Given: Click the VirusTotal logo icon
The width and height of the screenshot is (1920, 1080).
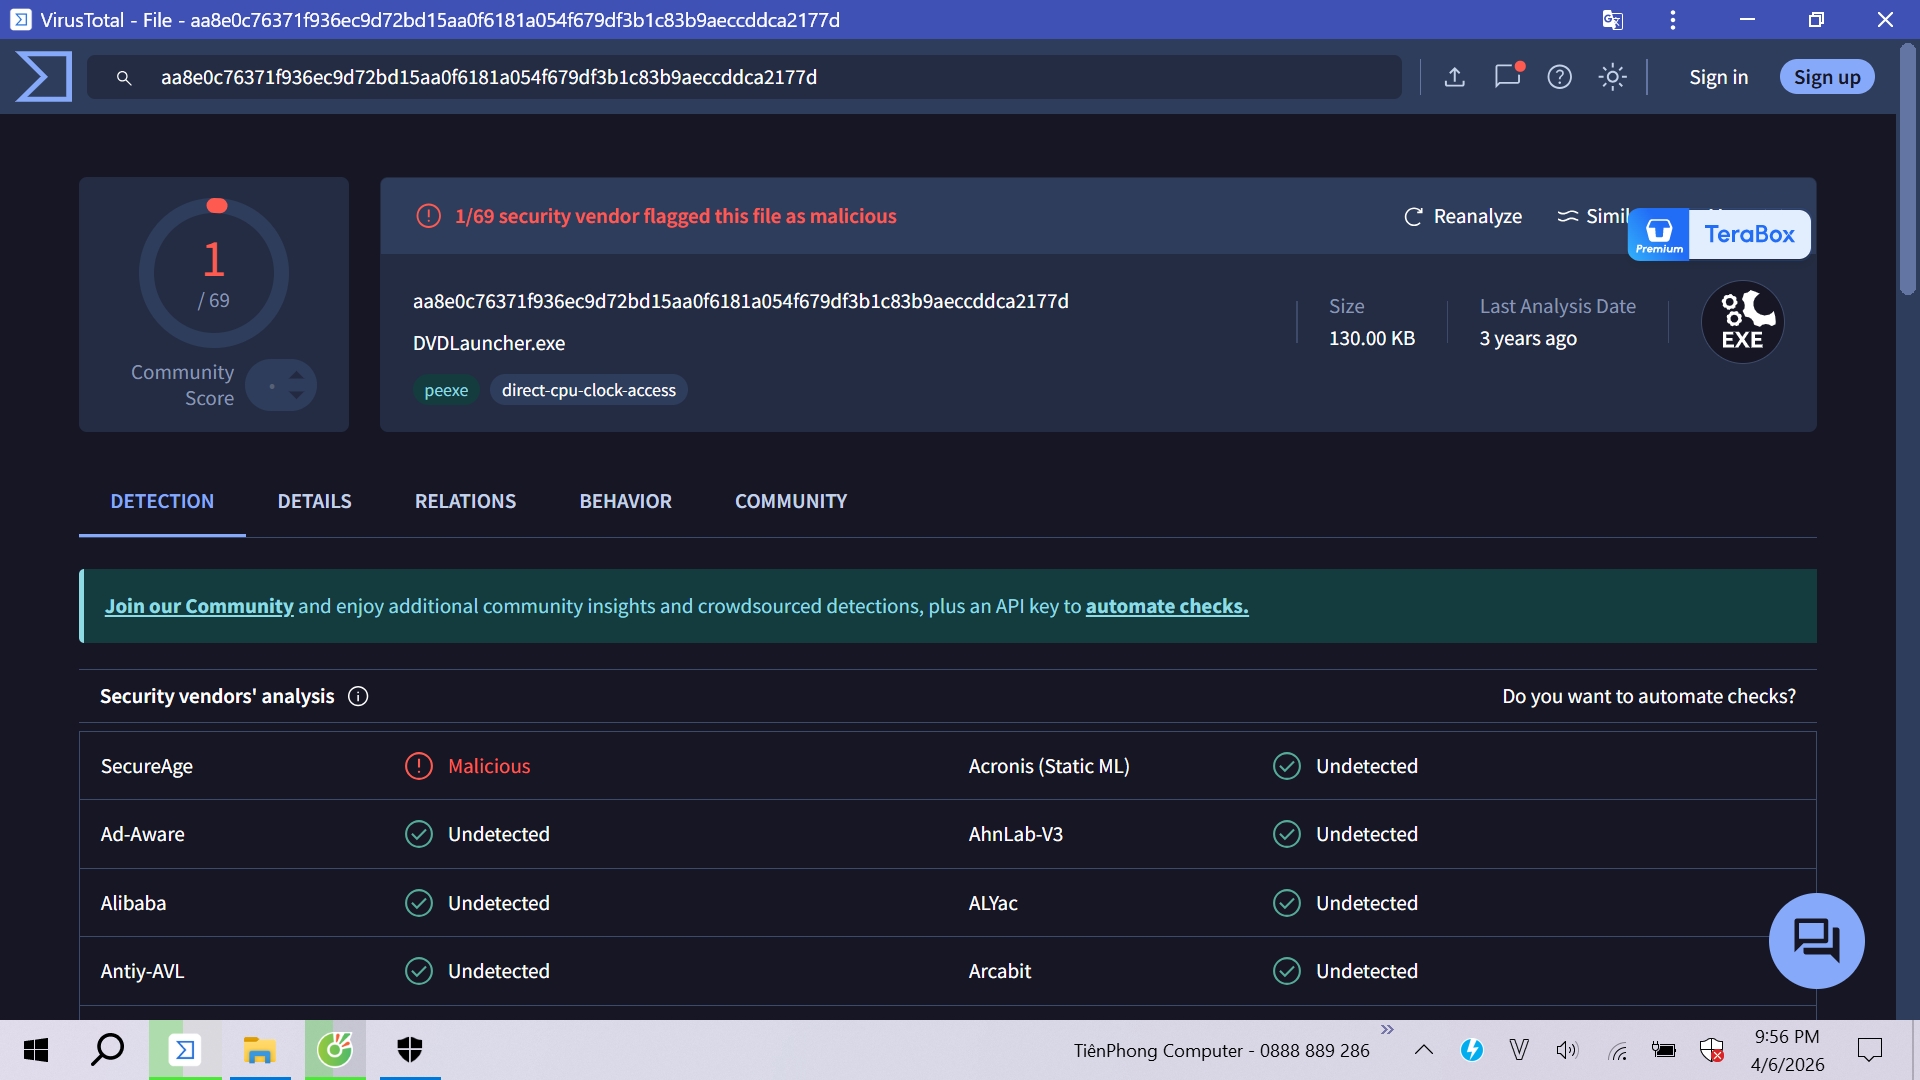Looking at the screenshot, I should pyautogui.click(x=44, y=77).
